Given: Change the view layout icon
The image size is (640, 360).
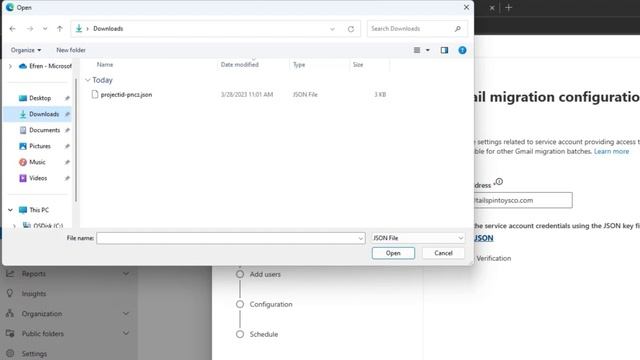Looking at the screenshot, I should (417, 50).
